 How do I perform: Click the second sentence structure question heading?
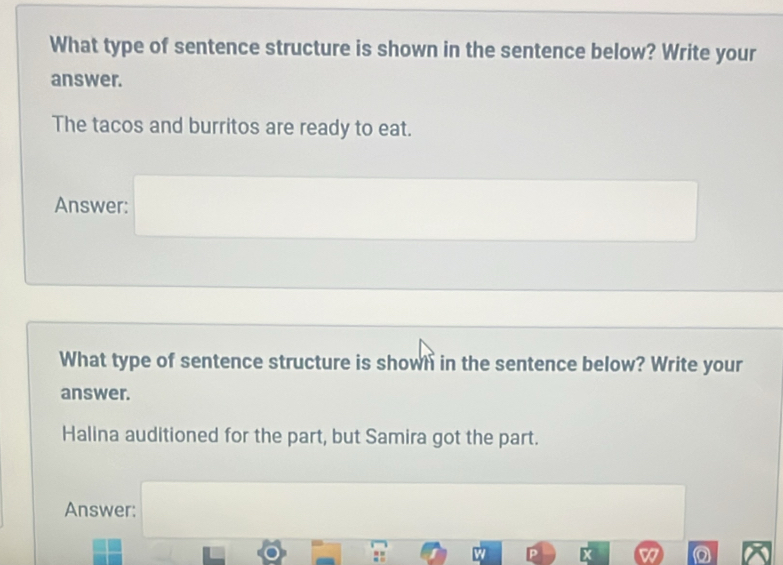(400, 363)
